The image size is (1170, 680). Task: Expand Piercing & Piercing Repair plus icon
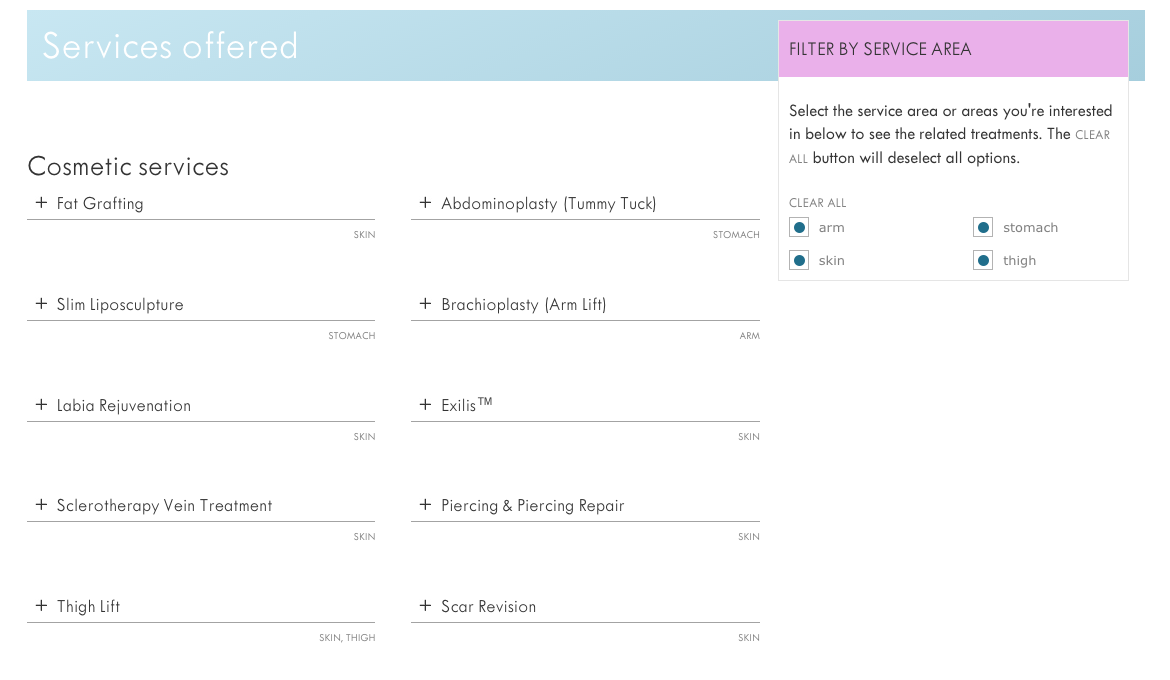(x=425, y=505)
